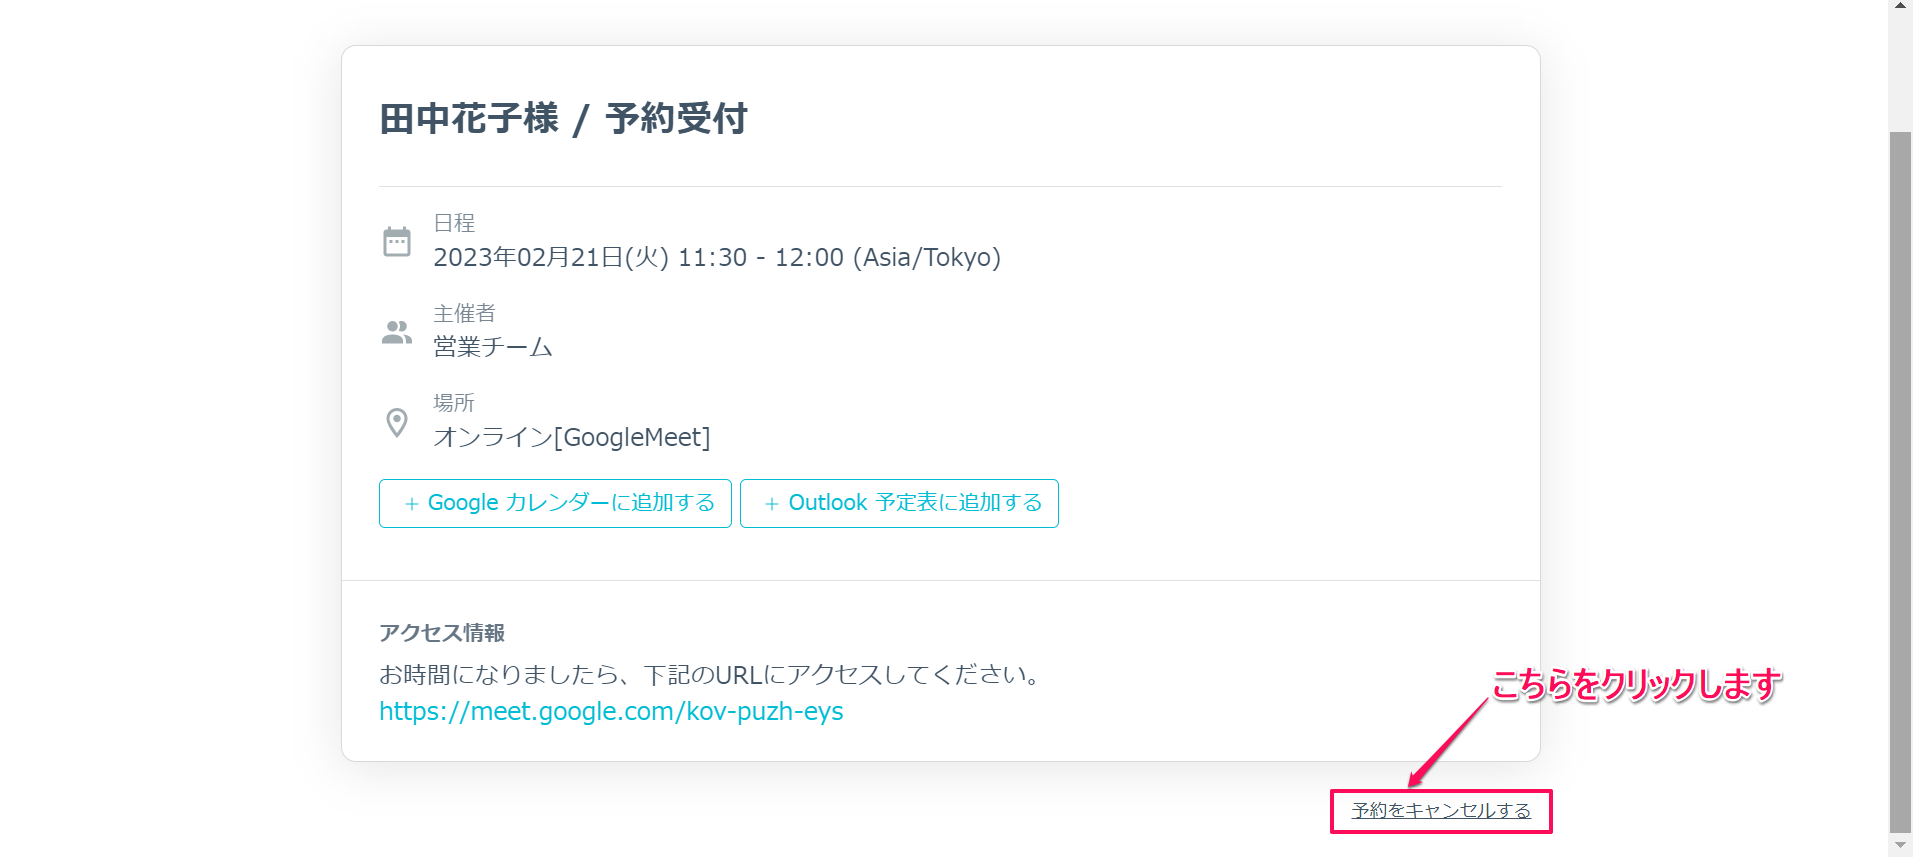Add the booking to Google カレンダー
Screen dimensions: 1913x857
pos(555,503)
